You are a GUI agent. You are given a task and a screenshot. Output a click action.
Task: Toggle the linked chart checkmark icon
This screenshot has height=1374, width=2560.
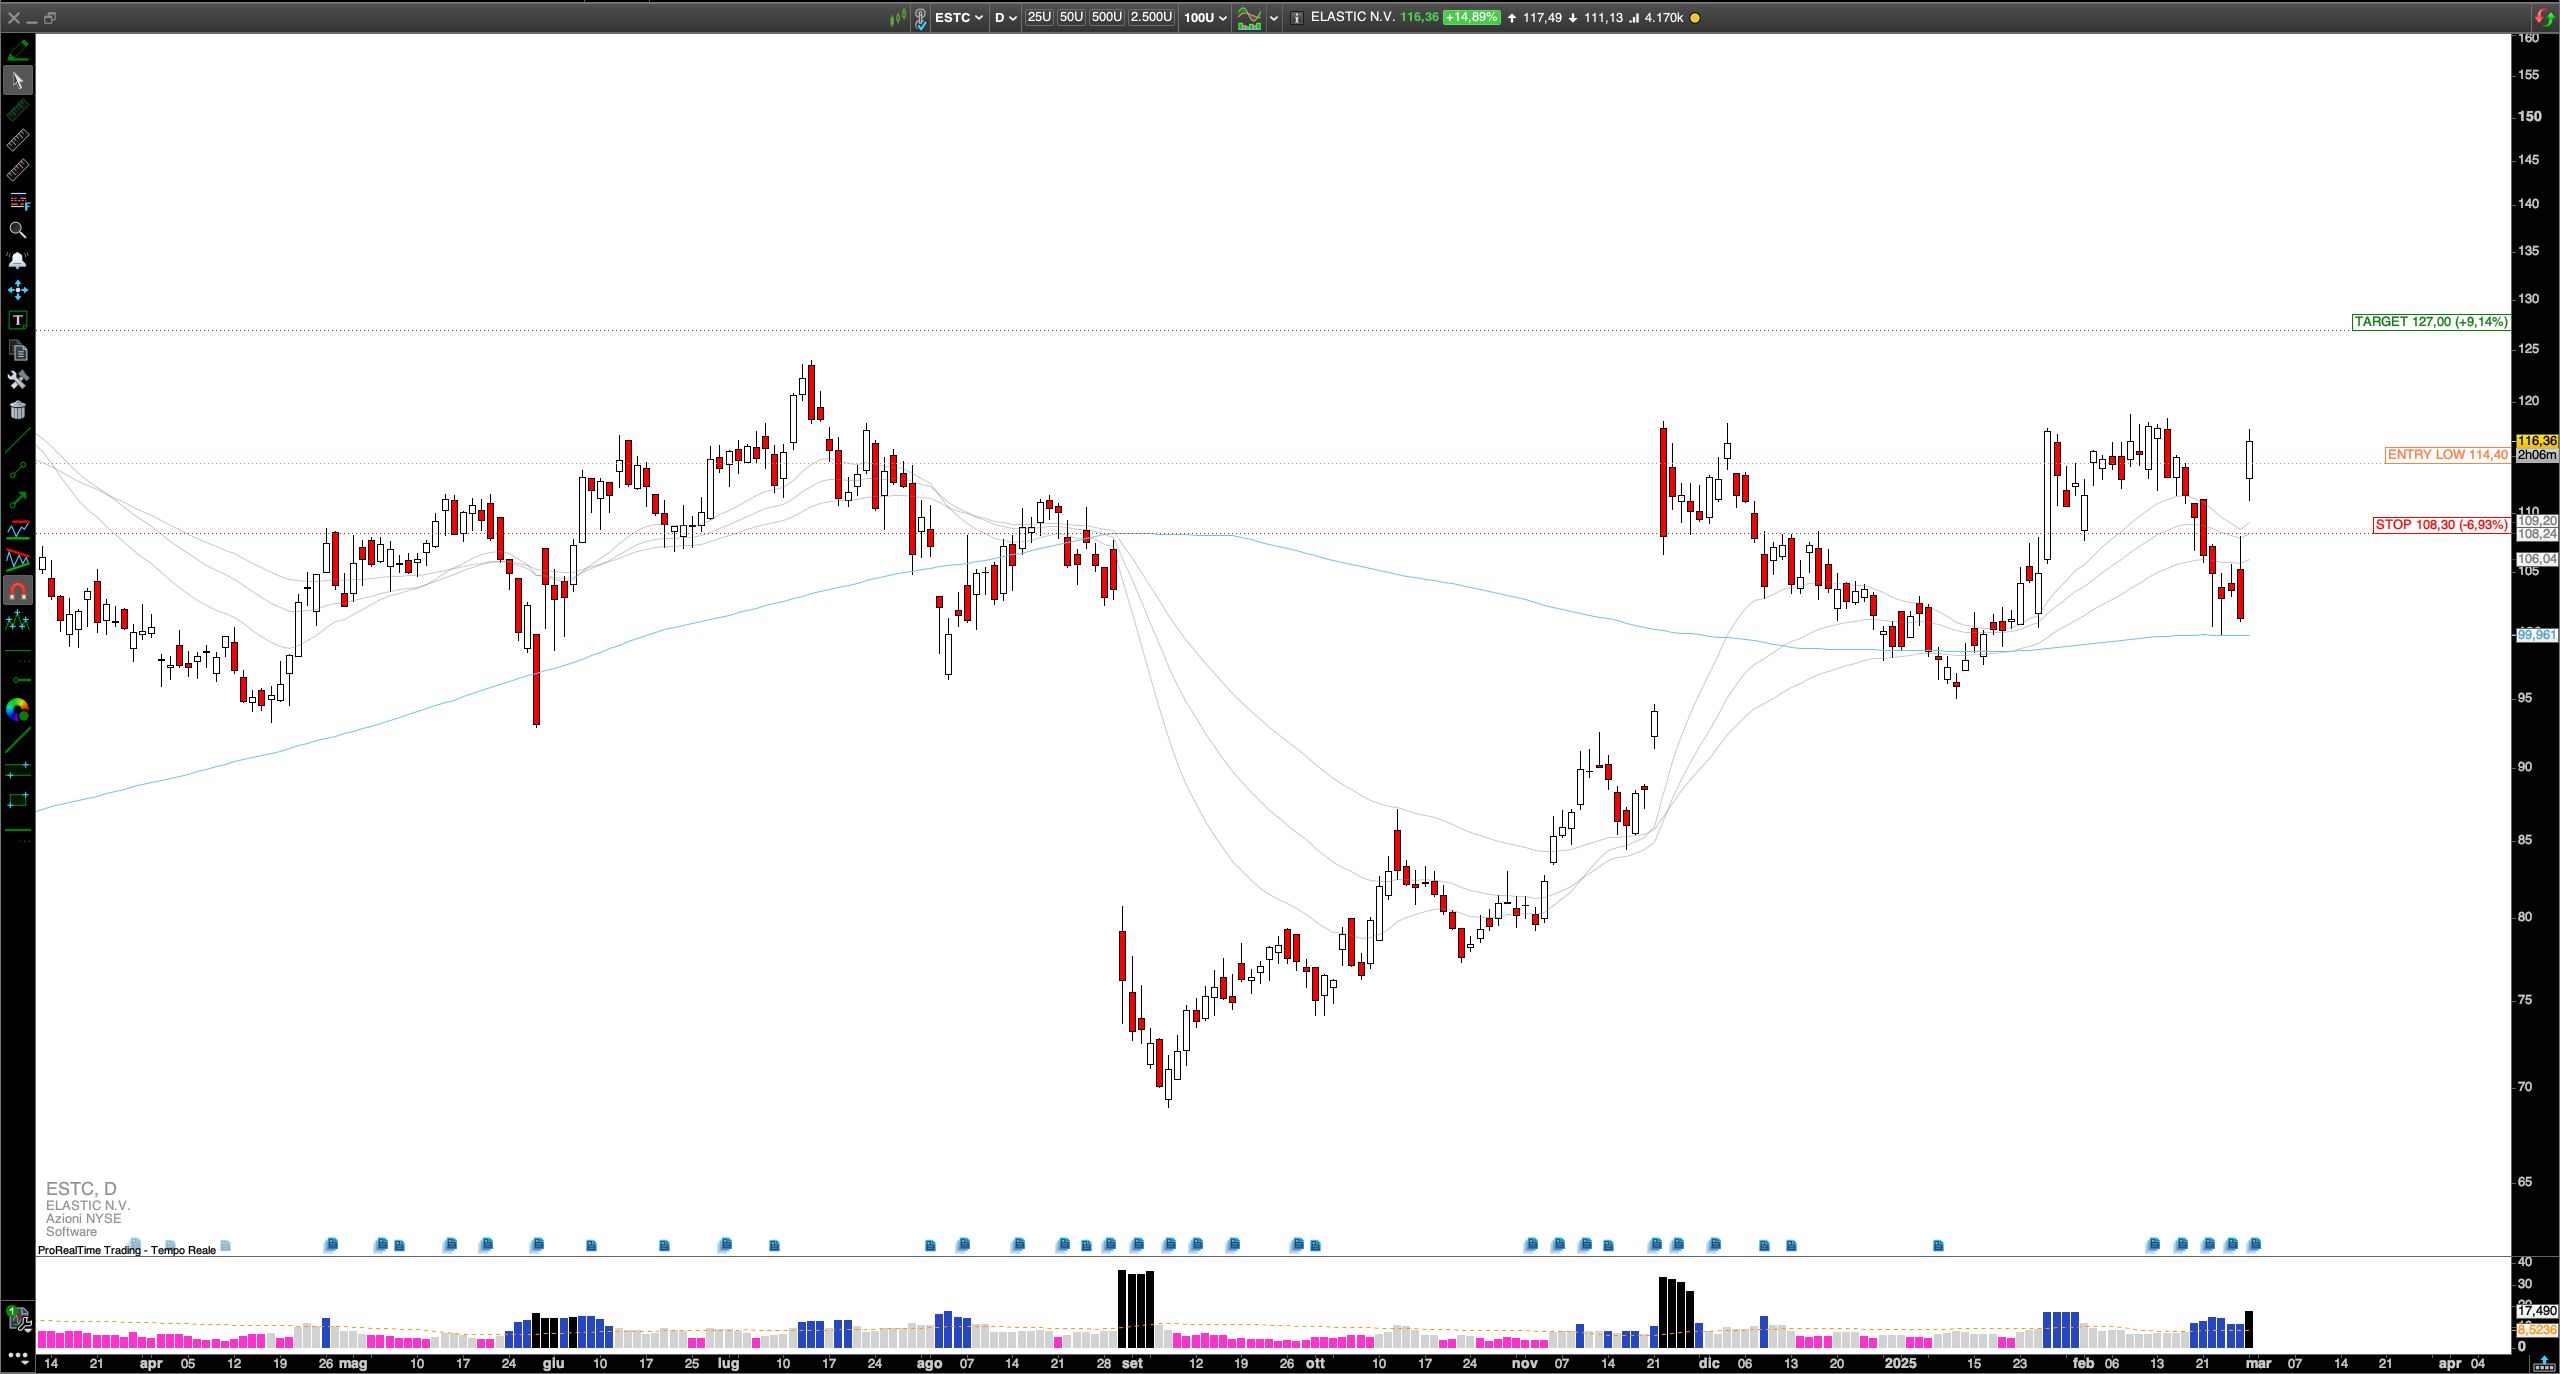[x=920, y=18]
